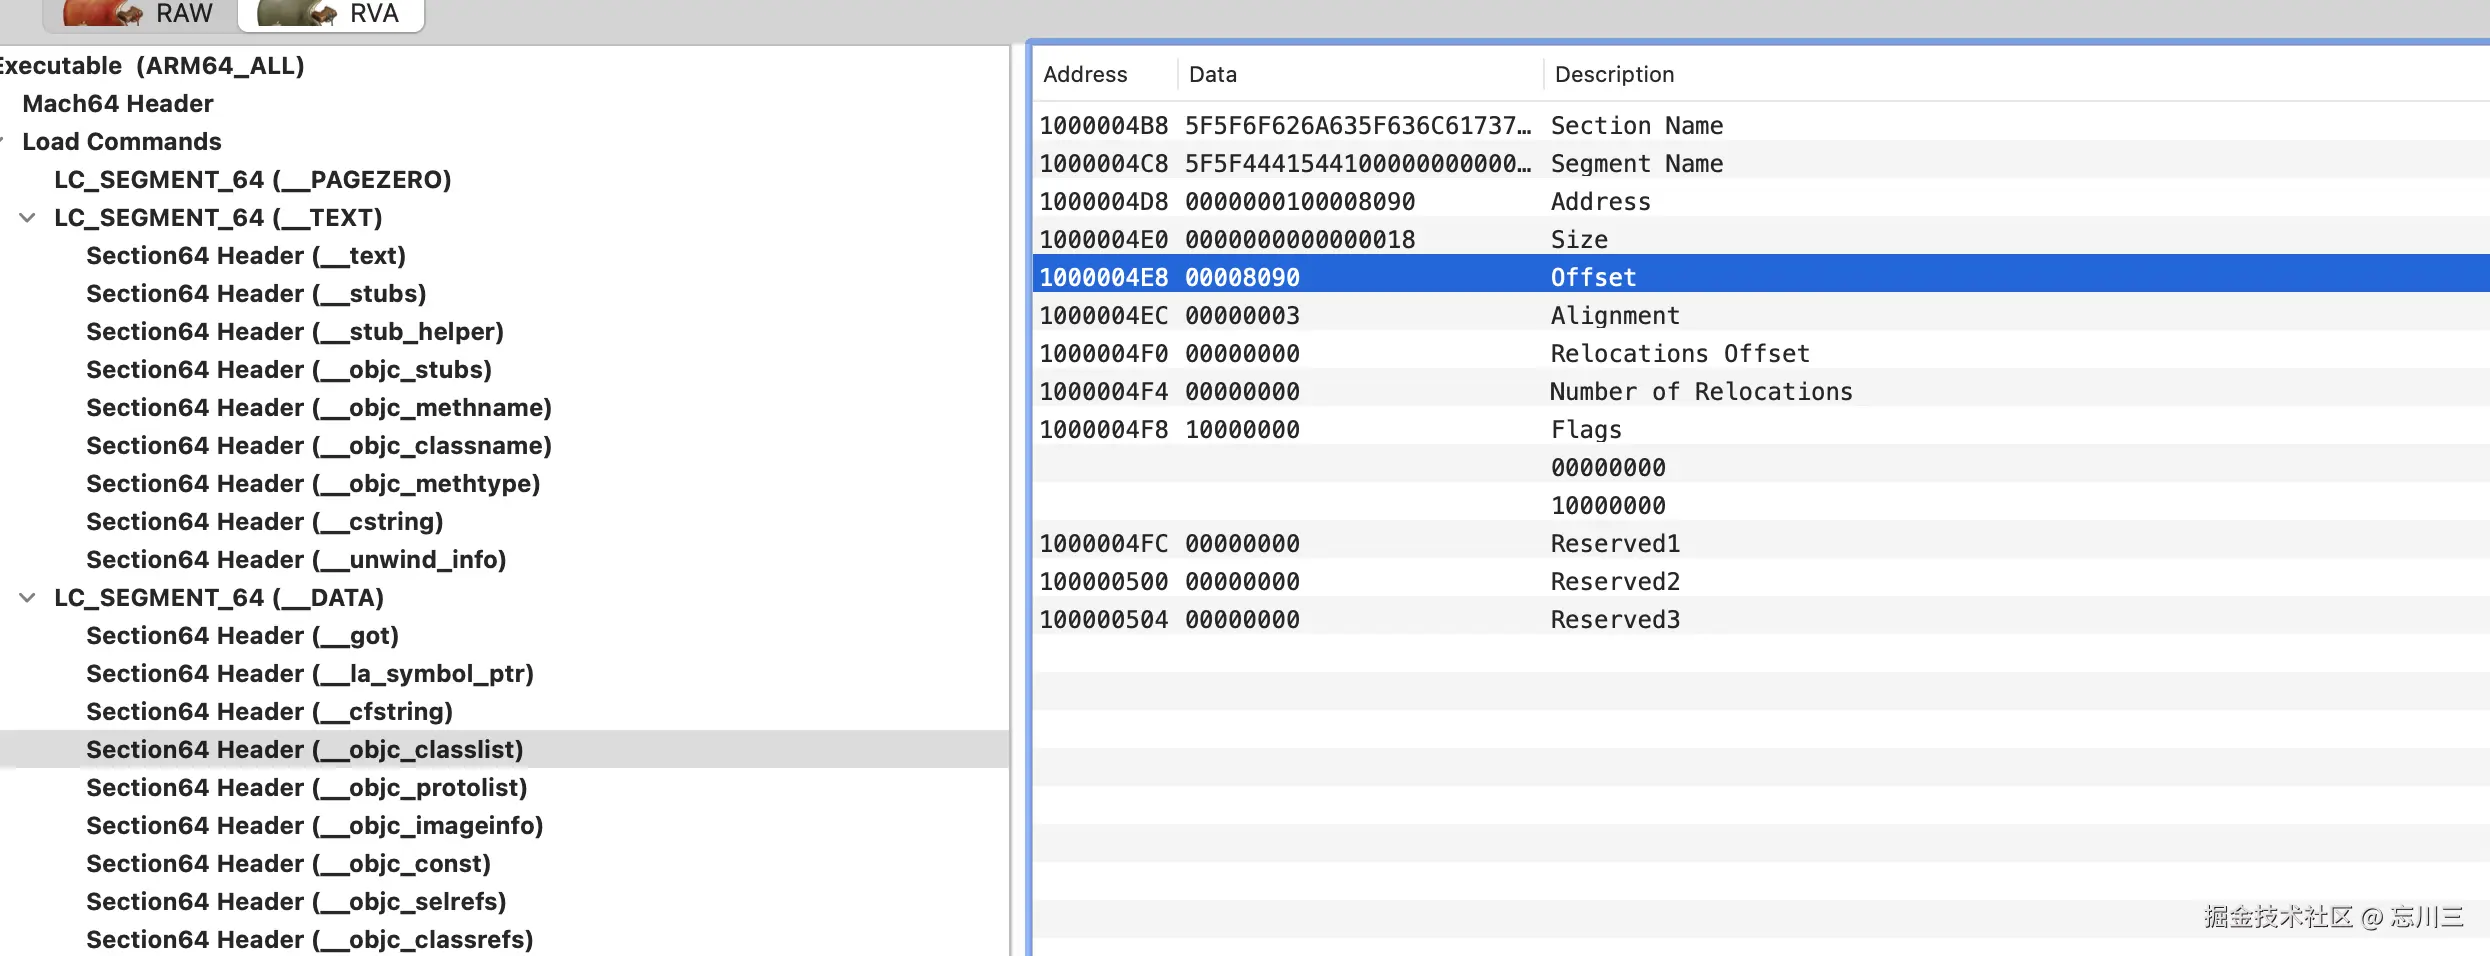Select the Section Name row
2490x956 pixels.
click(1761, 125)
